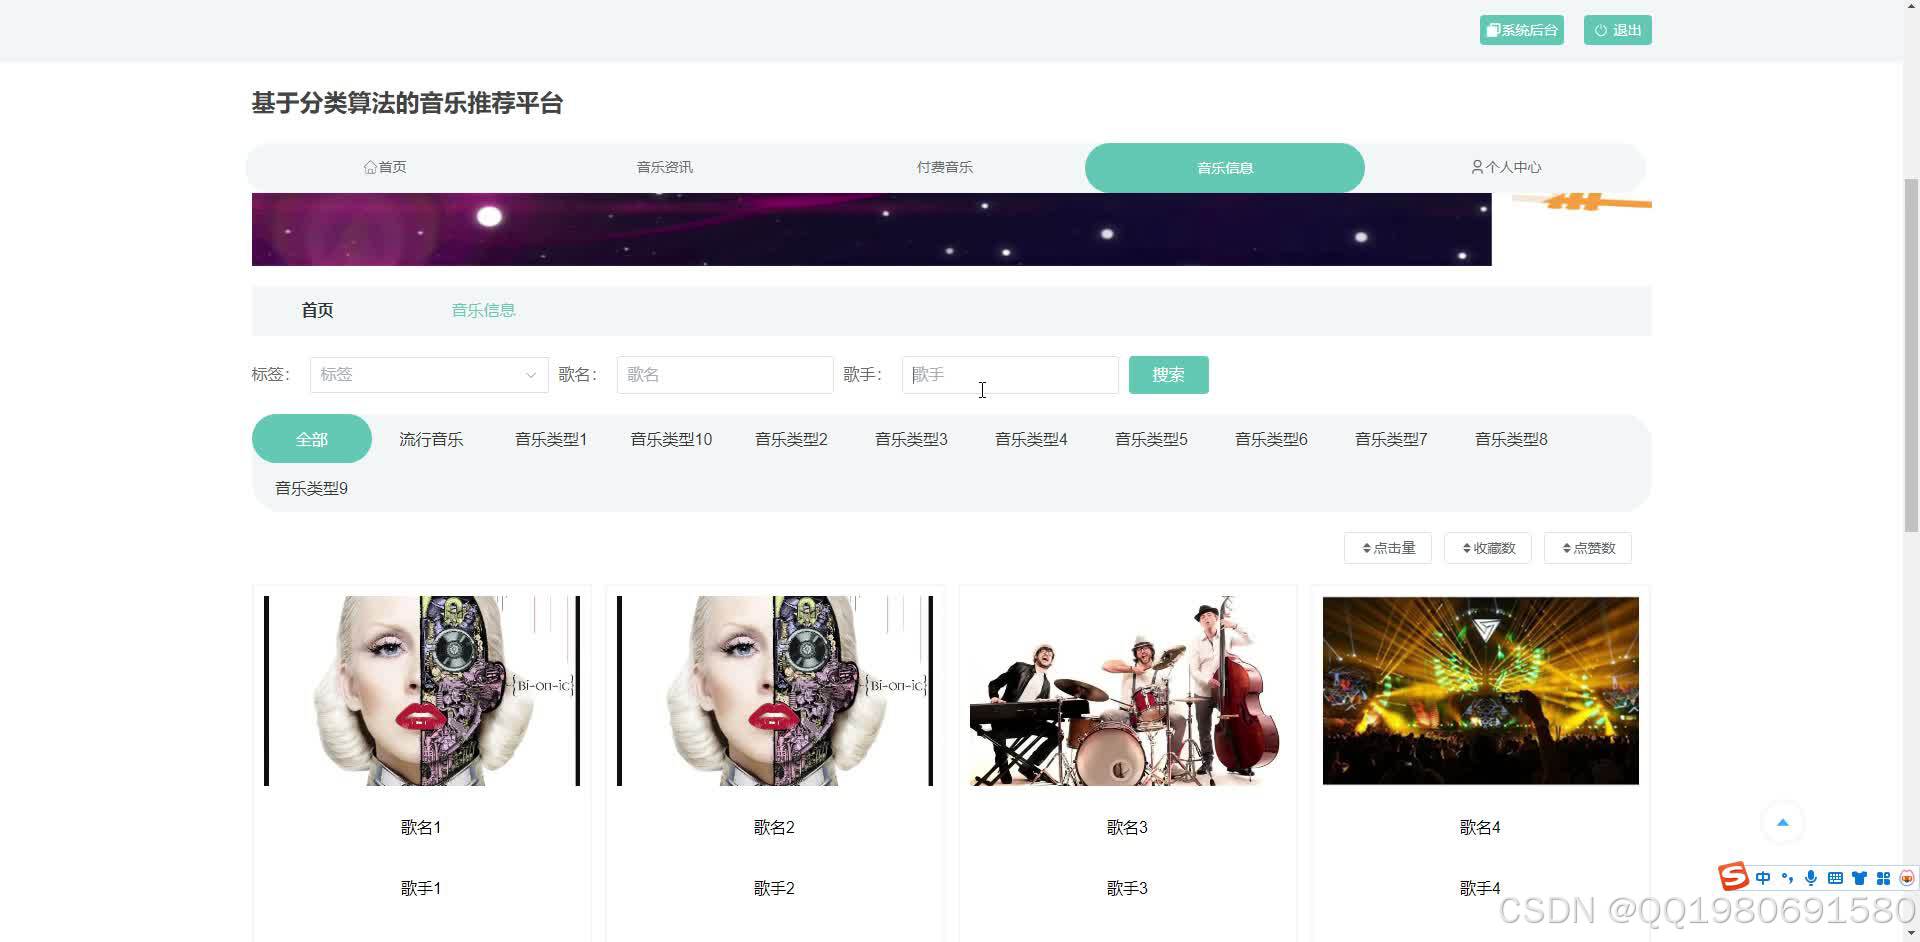This screenshot has height=942, width=1920.
Task: Click the skin (shirt) icon in input toolbar
Action: point(1860,877)
